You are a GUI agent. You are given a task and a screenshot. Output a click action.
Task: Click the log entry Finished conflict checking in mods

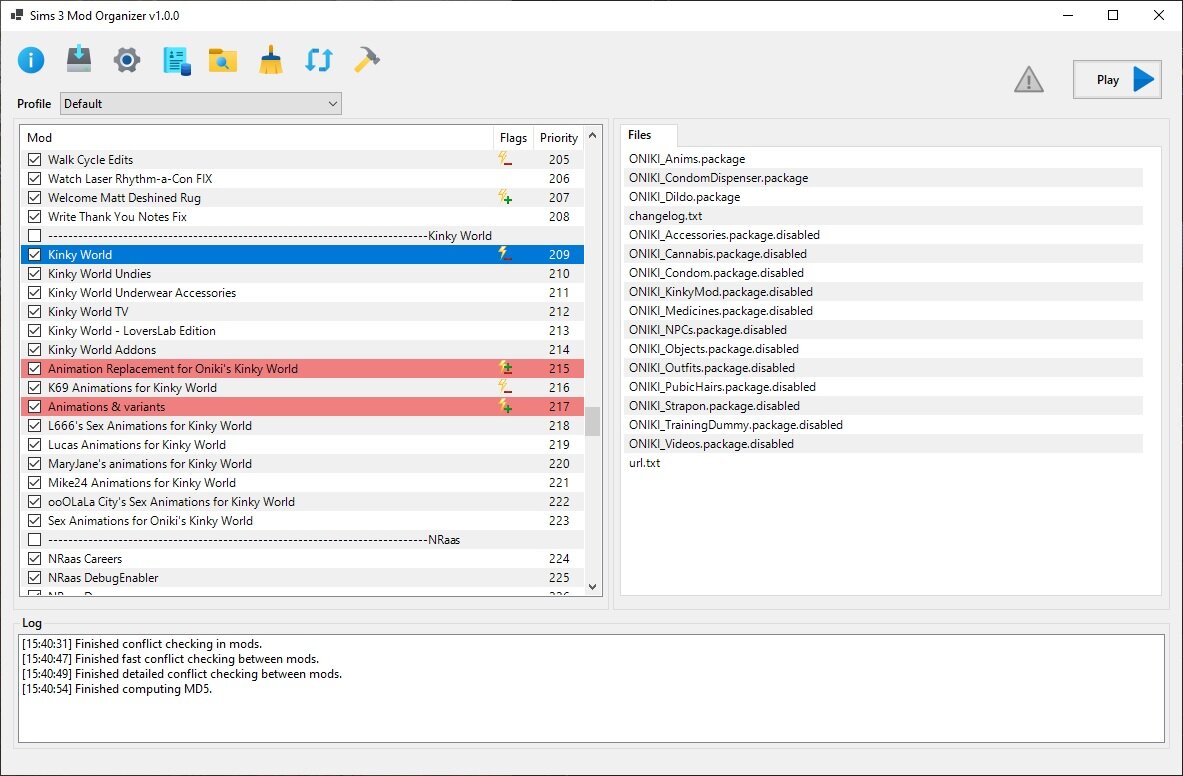(142, 644)
